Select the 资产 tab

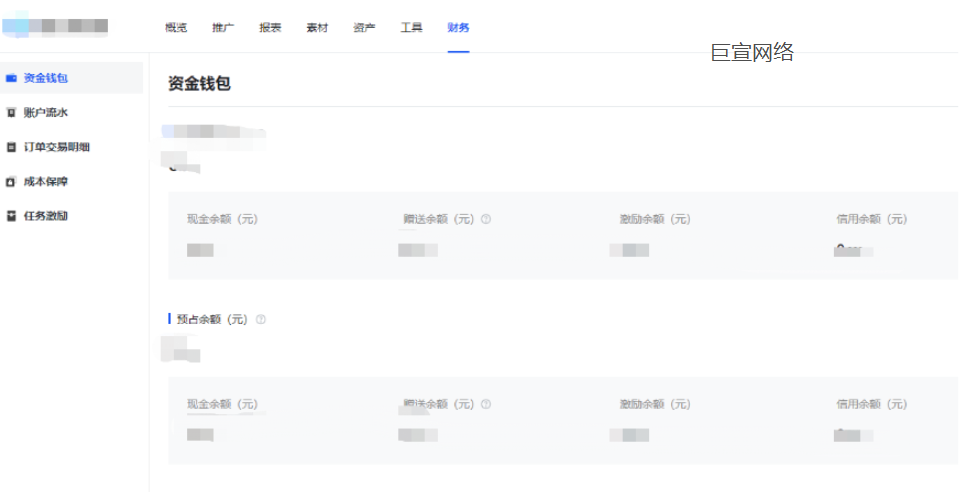coord(364,27)
